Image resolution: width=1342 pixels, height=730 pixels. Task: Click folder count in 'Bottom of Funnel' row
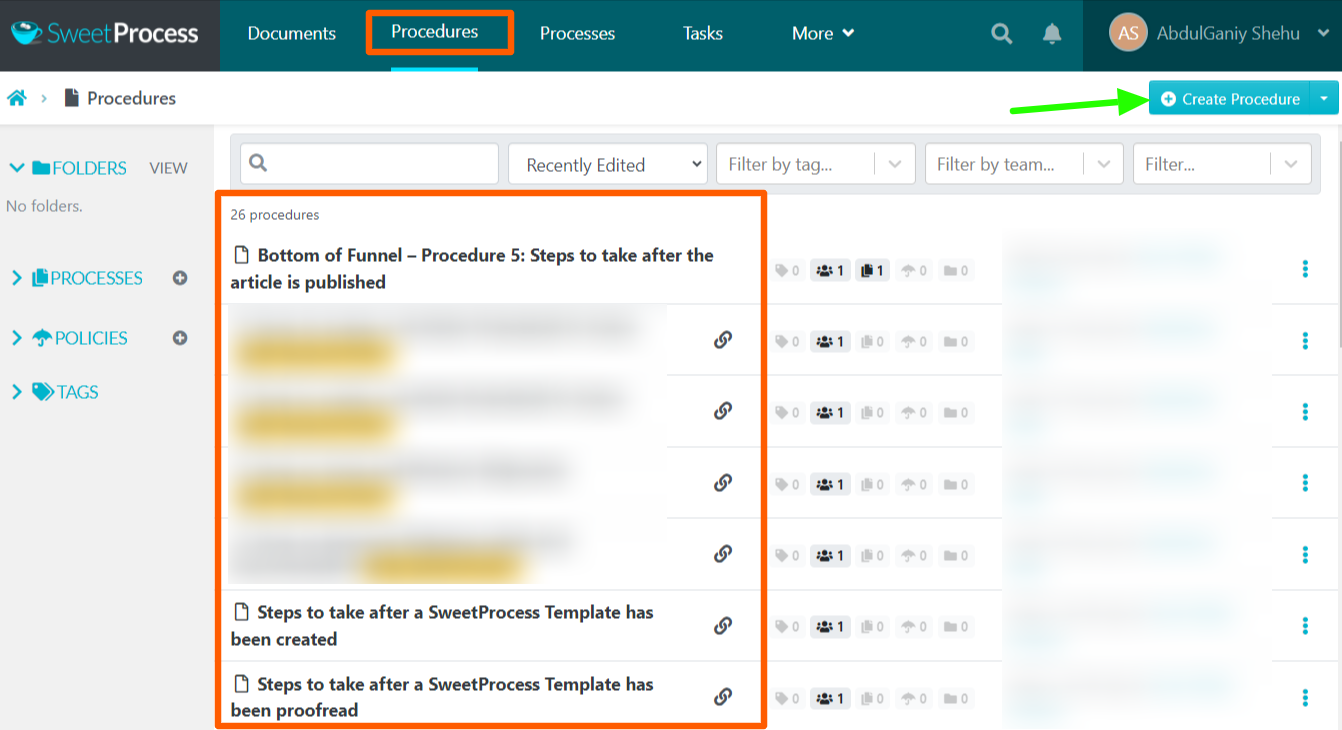coord(957,270)
